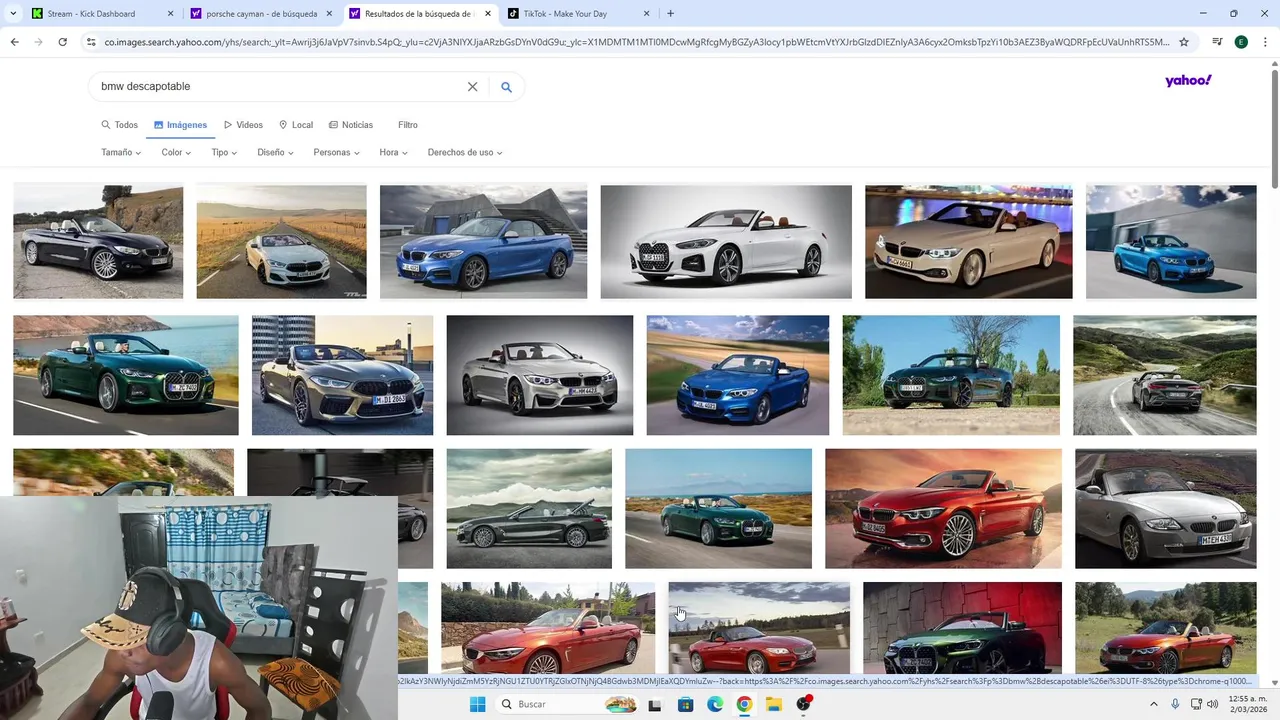Click the bmw descapotable search field
Screen dimensions: 1280x720
tap(280, 87)
